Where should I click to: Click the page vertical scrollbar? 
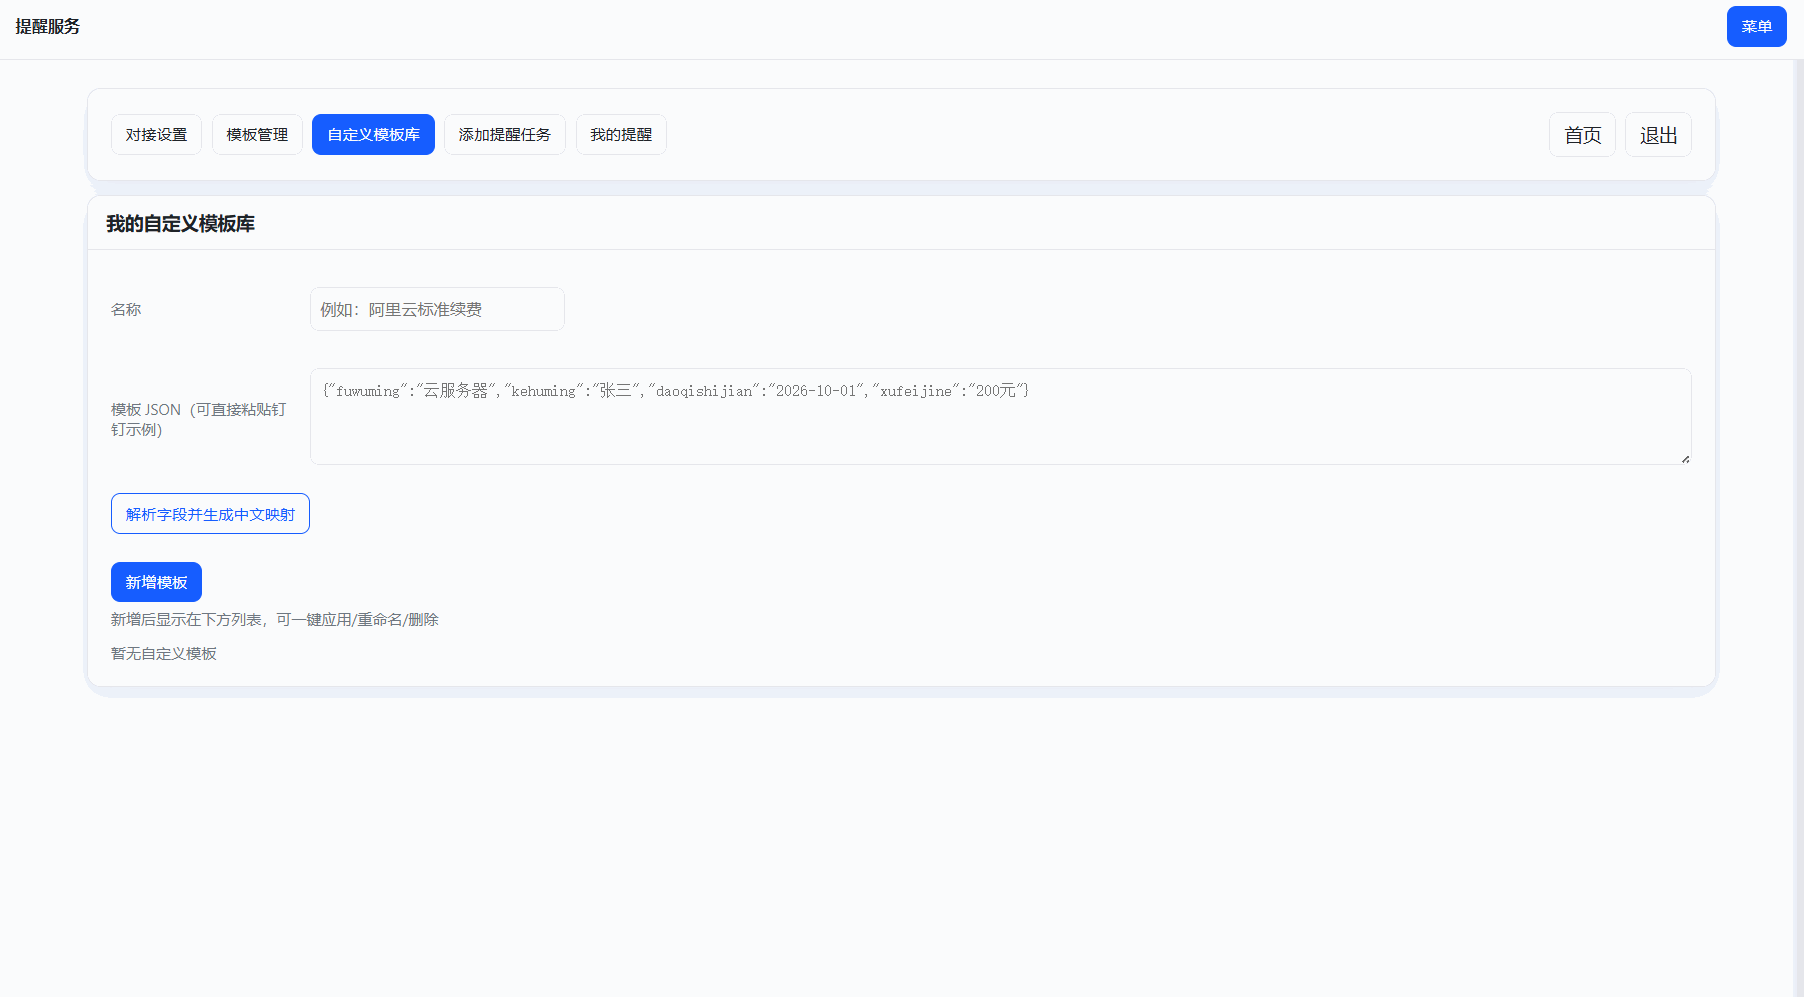(1798, 500)
